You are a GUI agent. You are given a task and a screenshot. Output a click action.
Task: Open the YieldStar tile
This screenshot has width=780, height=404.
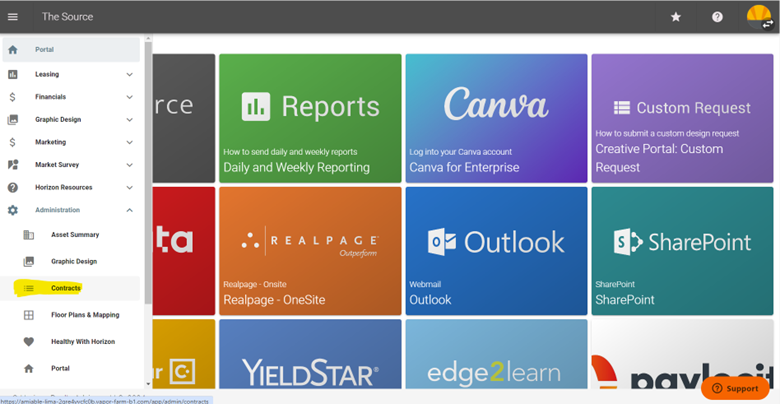pos(310,354)
